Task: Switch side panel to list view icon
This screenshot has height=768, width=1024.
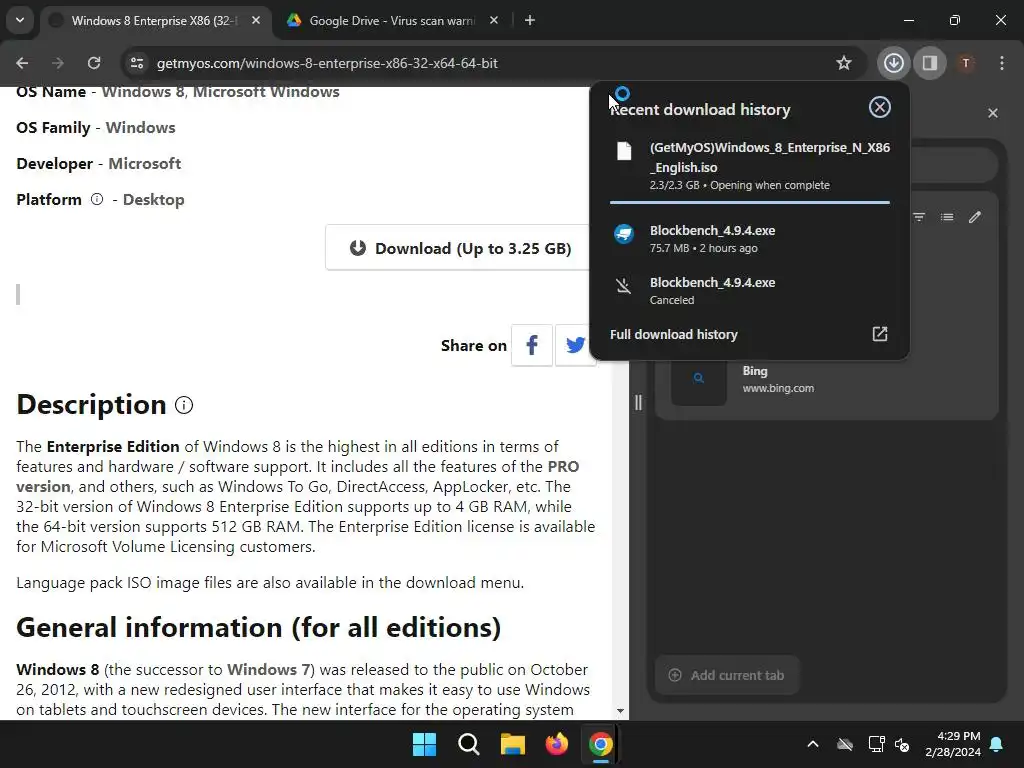Action: [x=947, y=217]
